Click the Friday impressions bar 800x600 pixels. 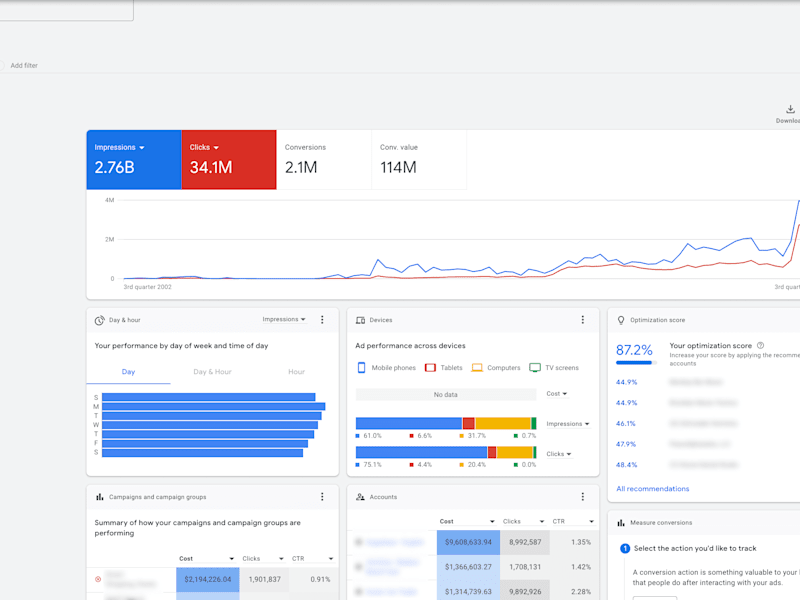[x=205, y=444]
